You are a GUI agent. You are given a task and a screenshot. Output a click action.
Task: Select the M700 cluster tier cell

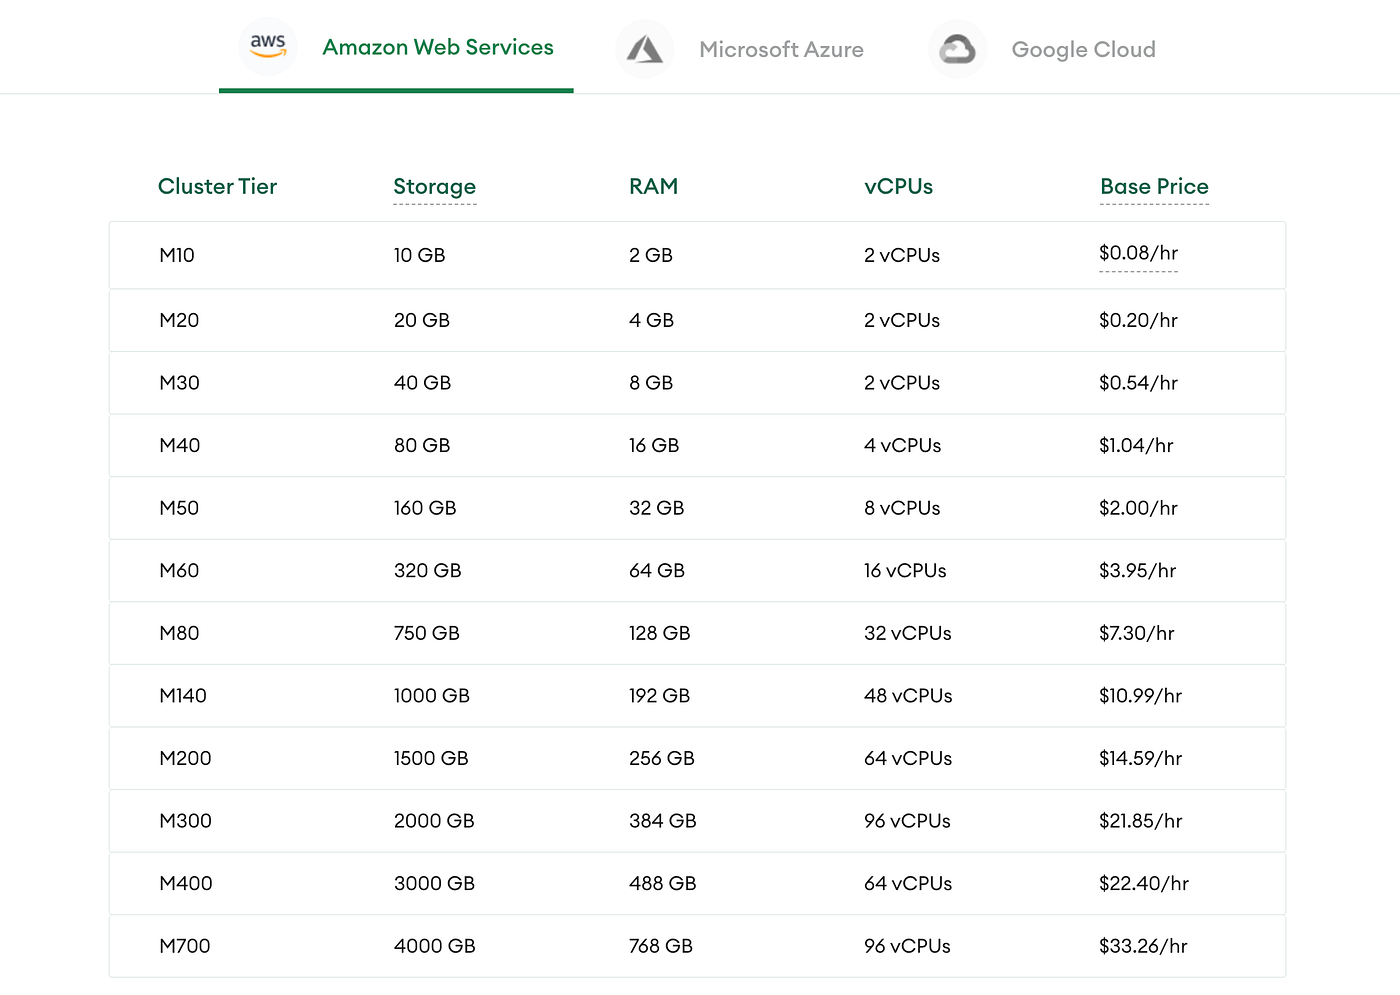click(185, 946)
